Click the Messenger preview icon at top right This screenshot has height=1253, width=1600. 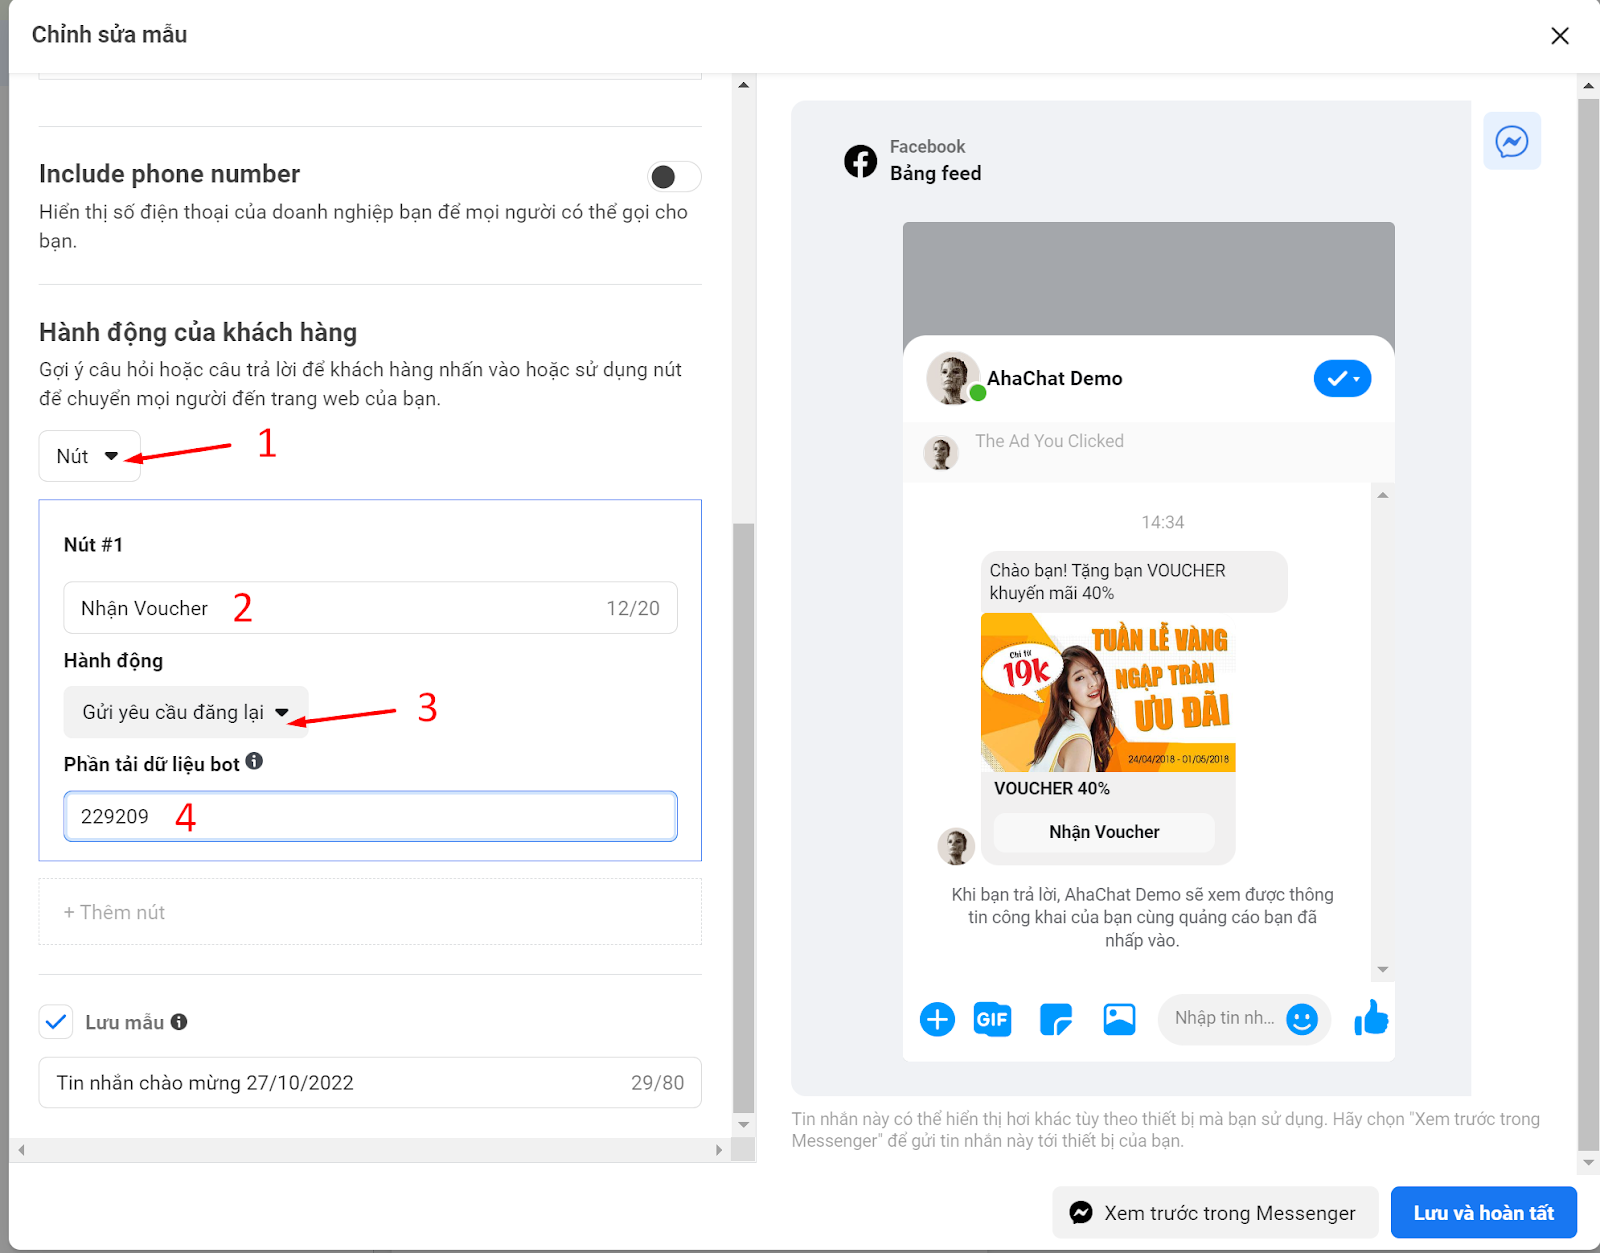tap(1511, 141)
